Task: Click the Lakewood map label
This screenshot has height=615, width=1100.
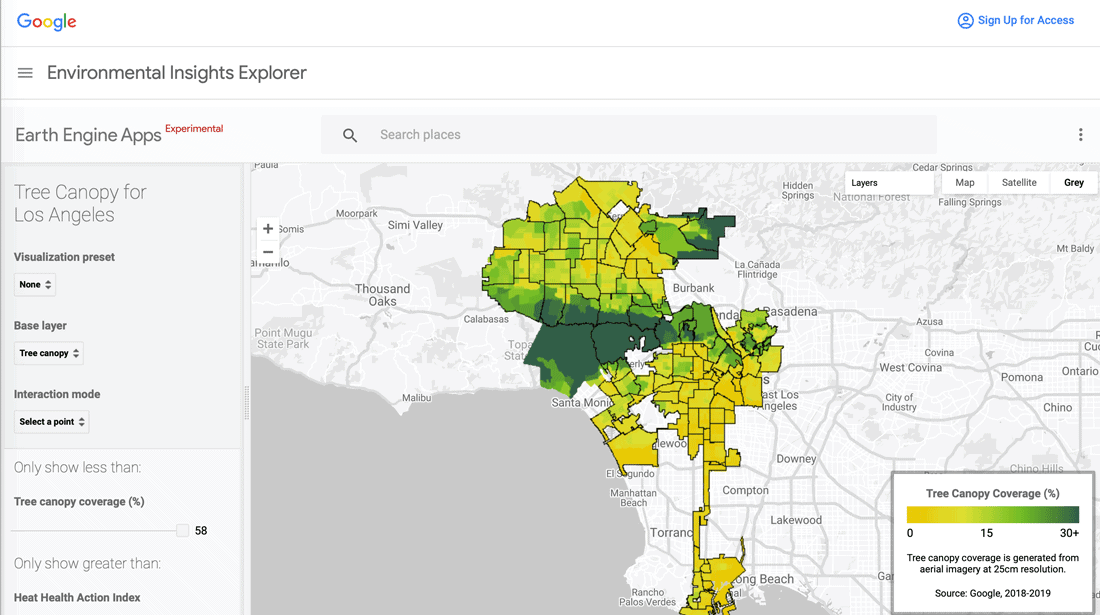Action: point(796,520)
